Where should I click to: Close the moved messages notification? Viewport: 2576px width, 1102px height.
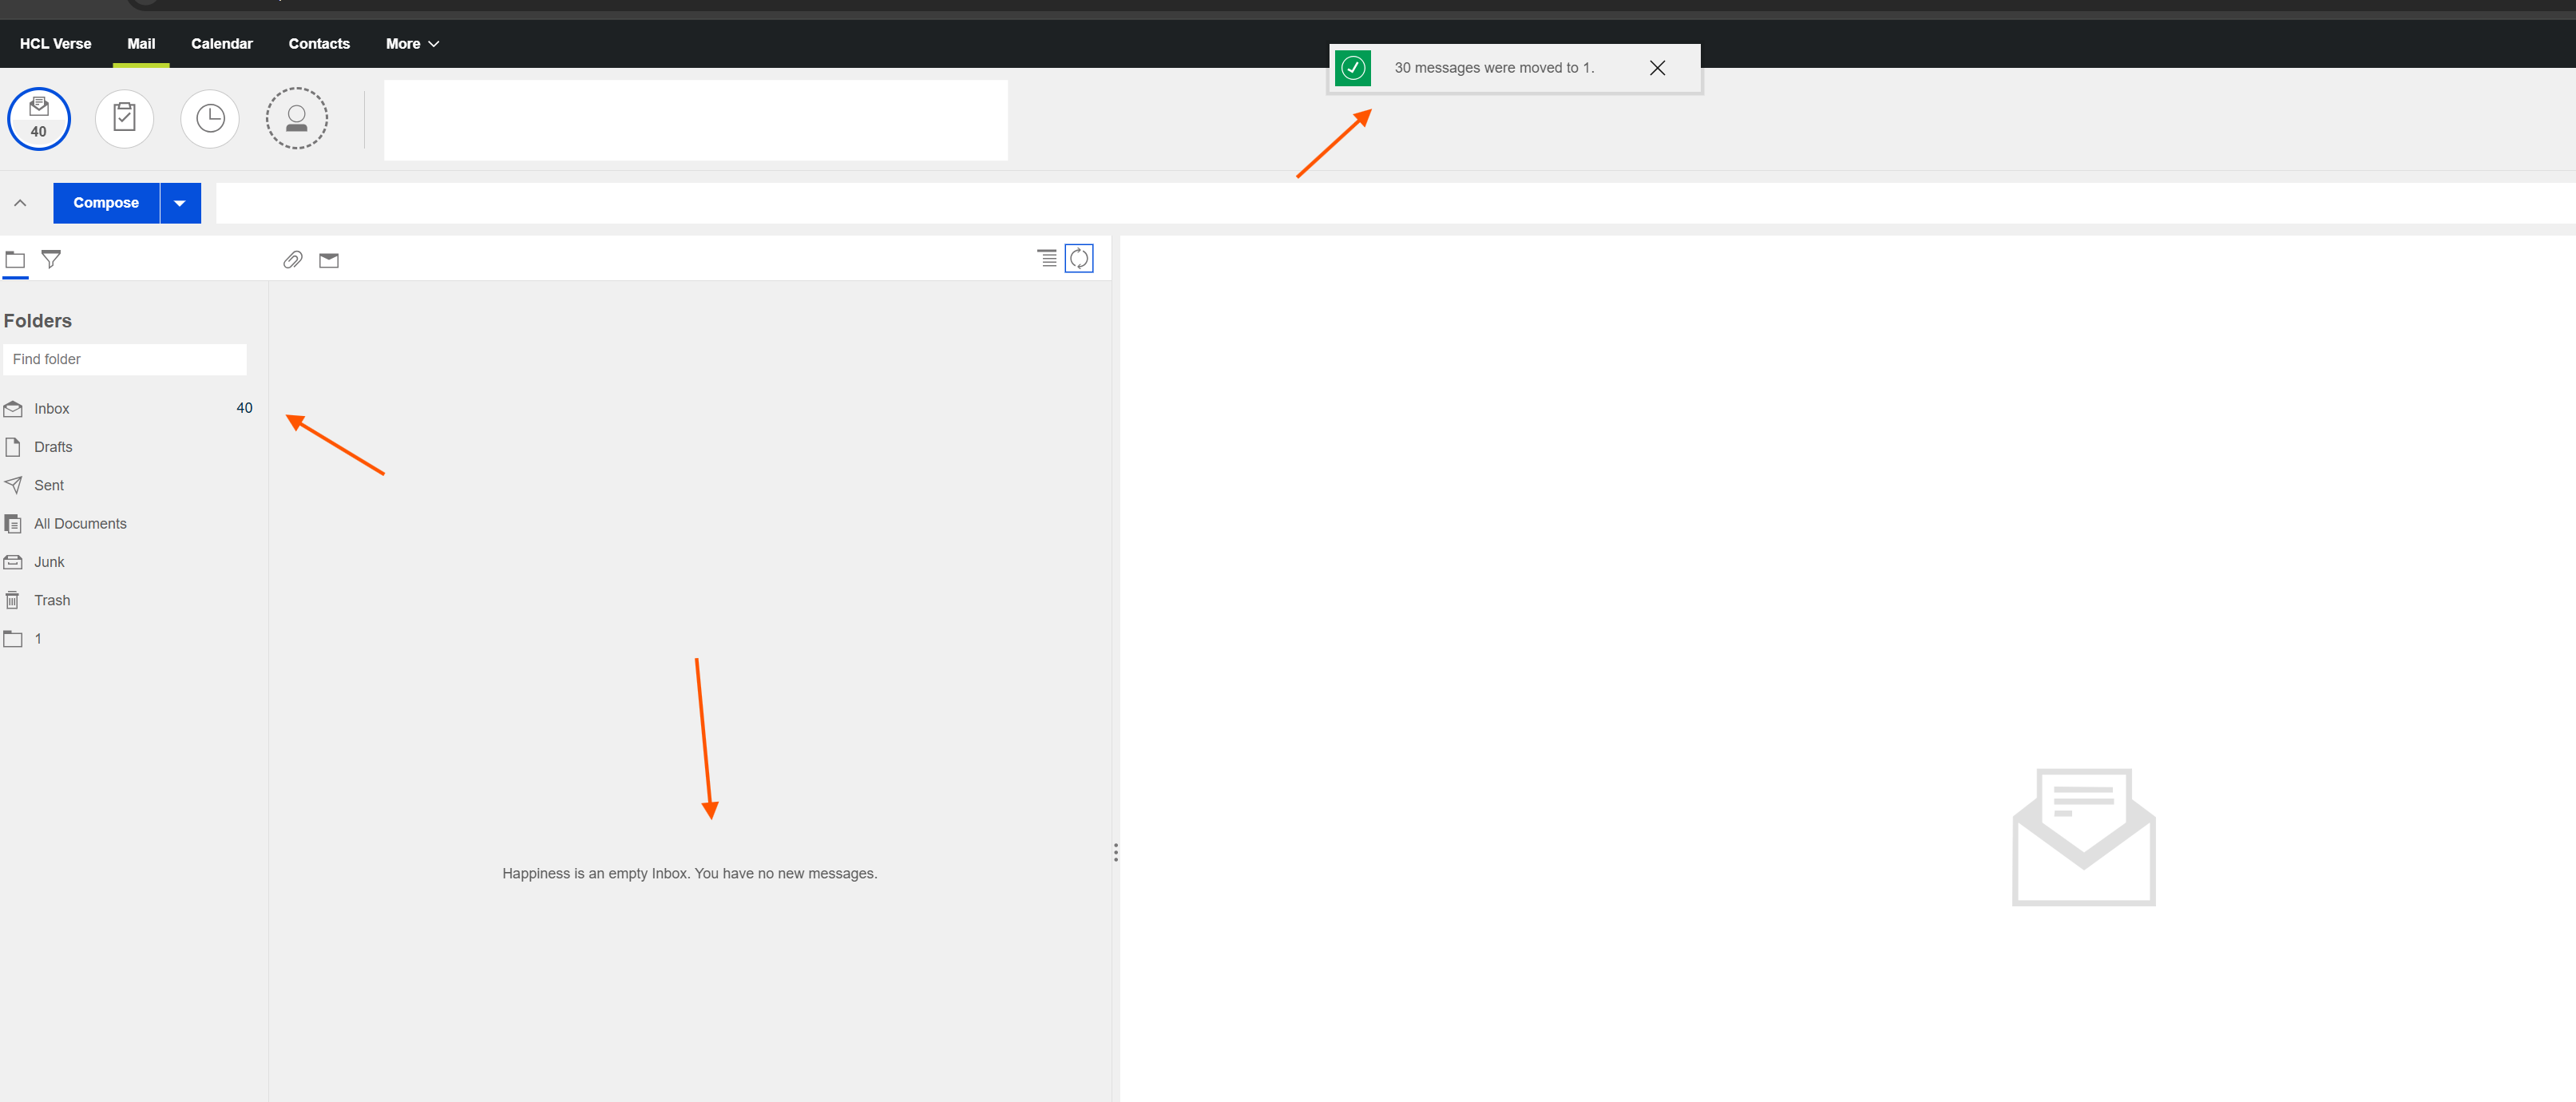[x=1657, y=68]
